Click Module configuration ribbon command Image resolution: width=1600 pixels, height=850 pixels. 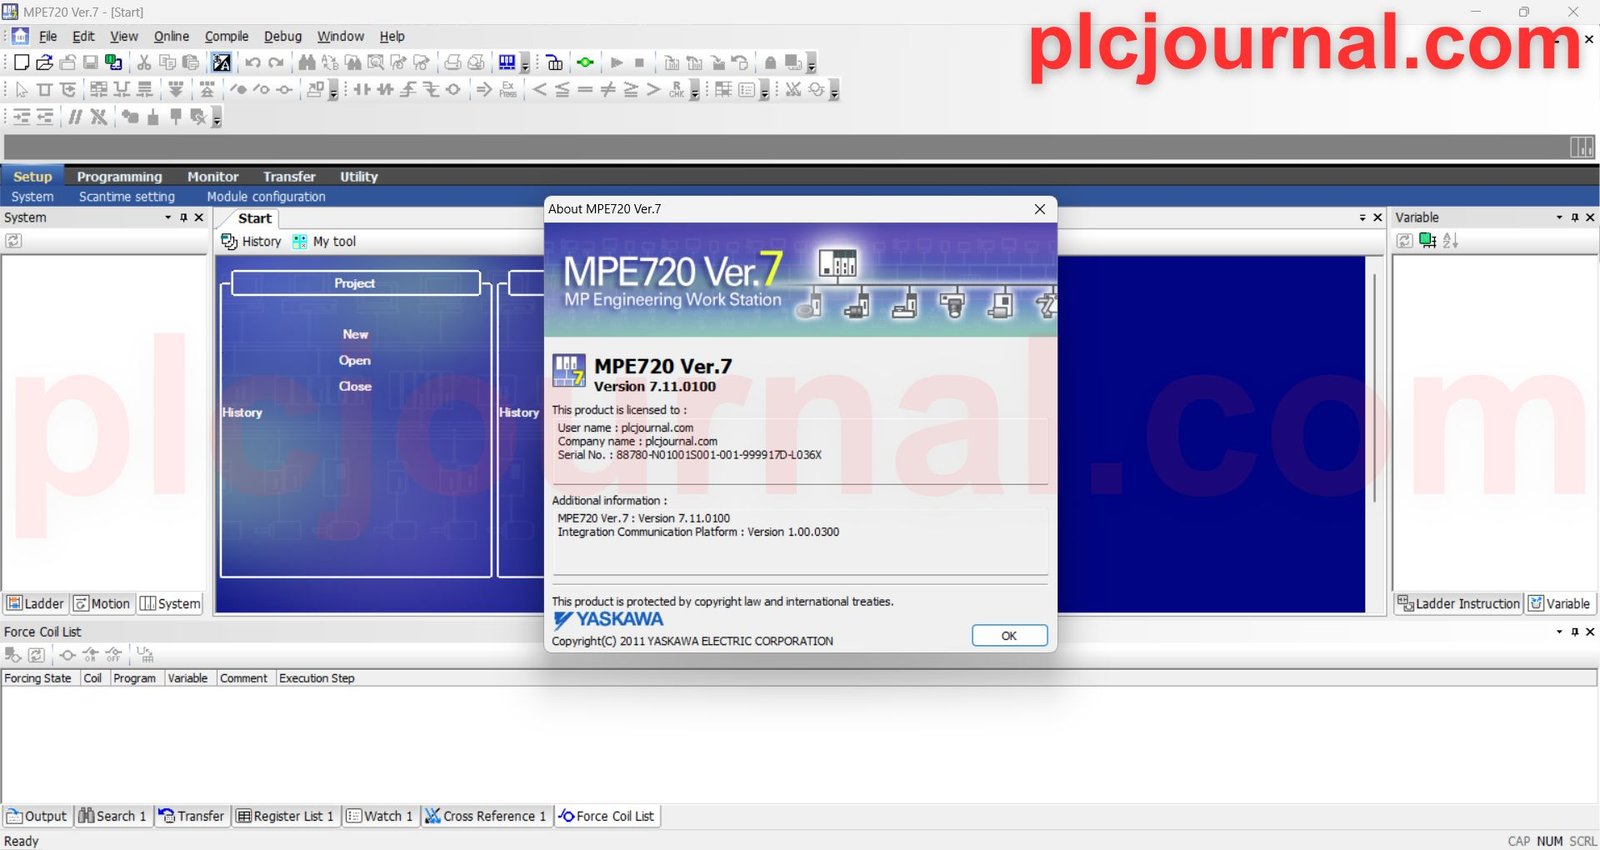click(266, 197)
